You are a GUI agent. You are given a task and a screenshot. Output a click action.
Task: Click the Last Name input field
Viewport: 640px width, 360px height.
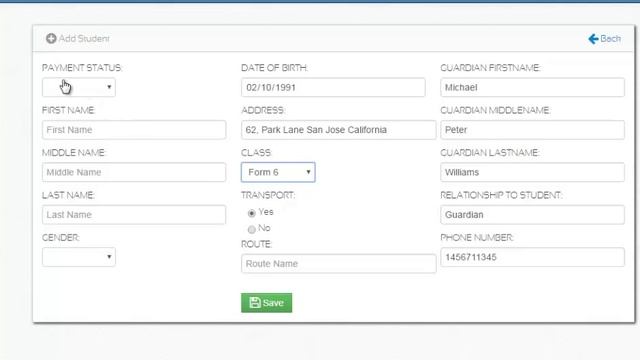(134, 215)
